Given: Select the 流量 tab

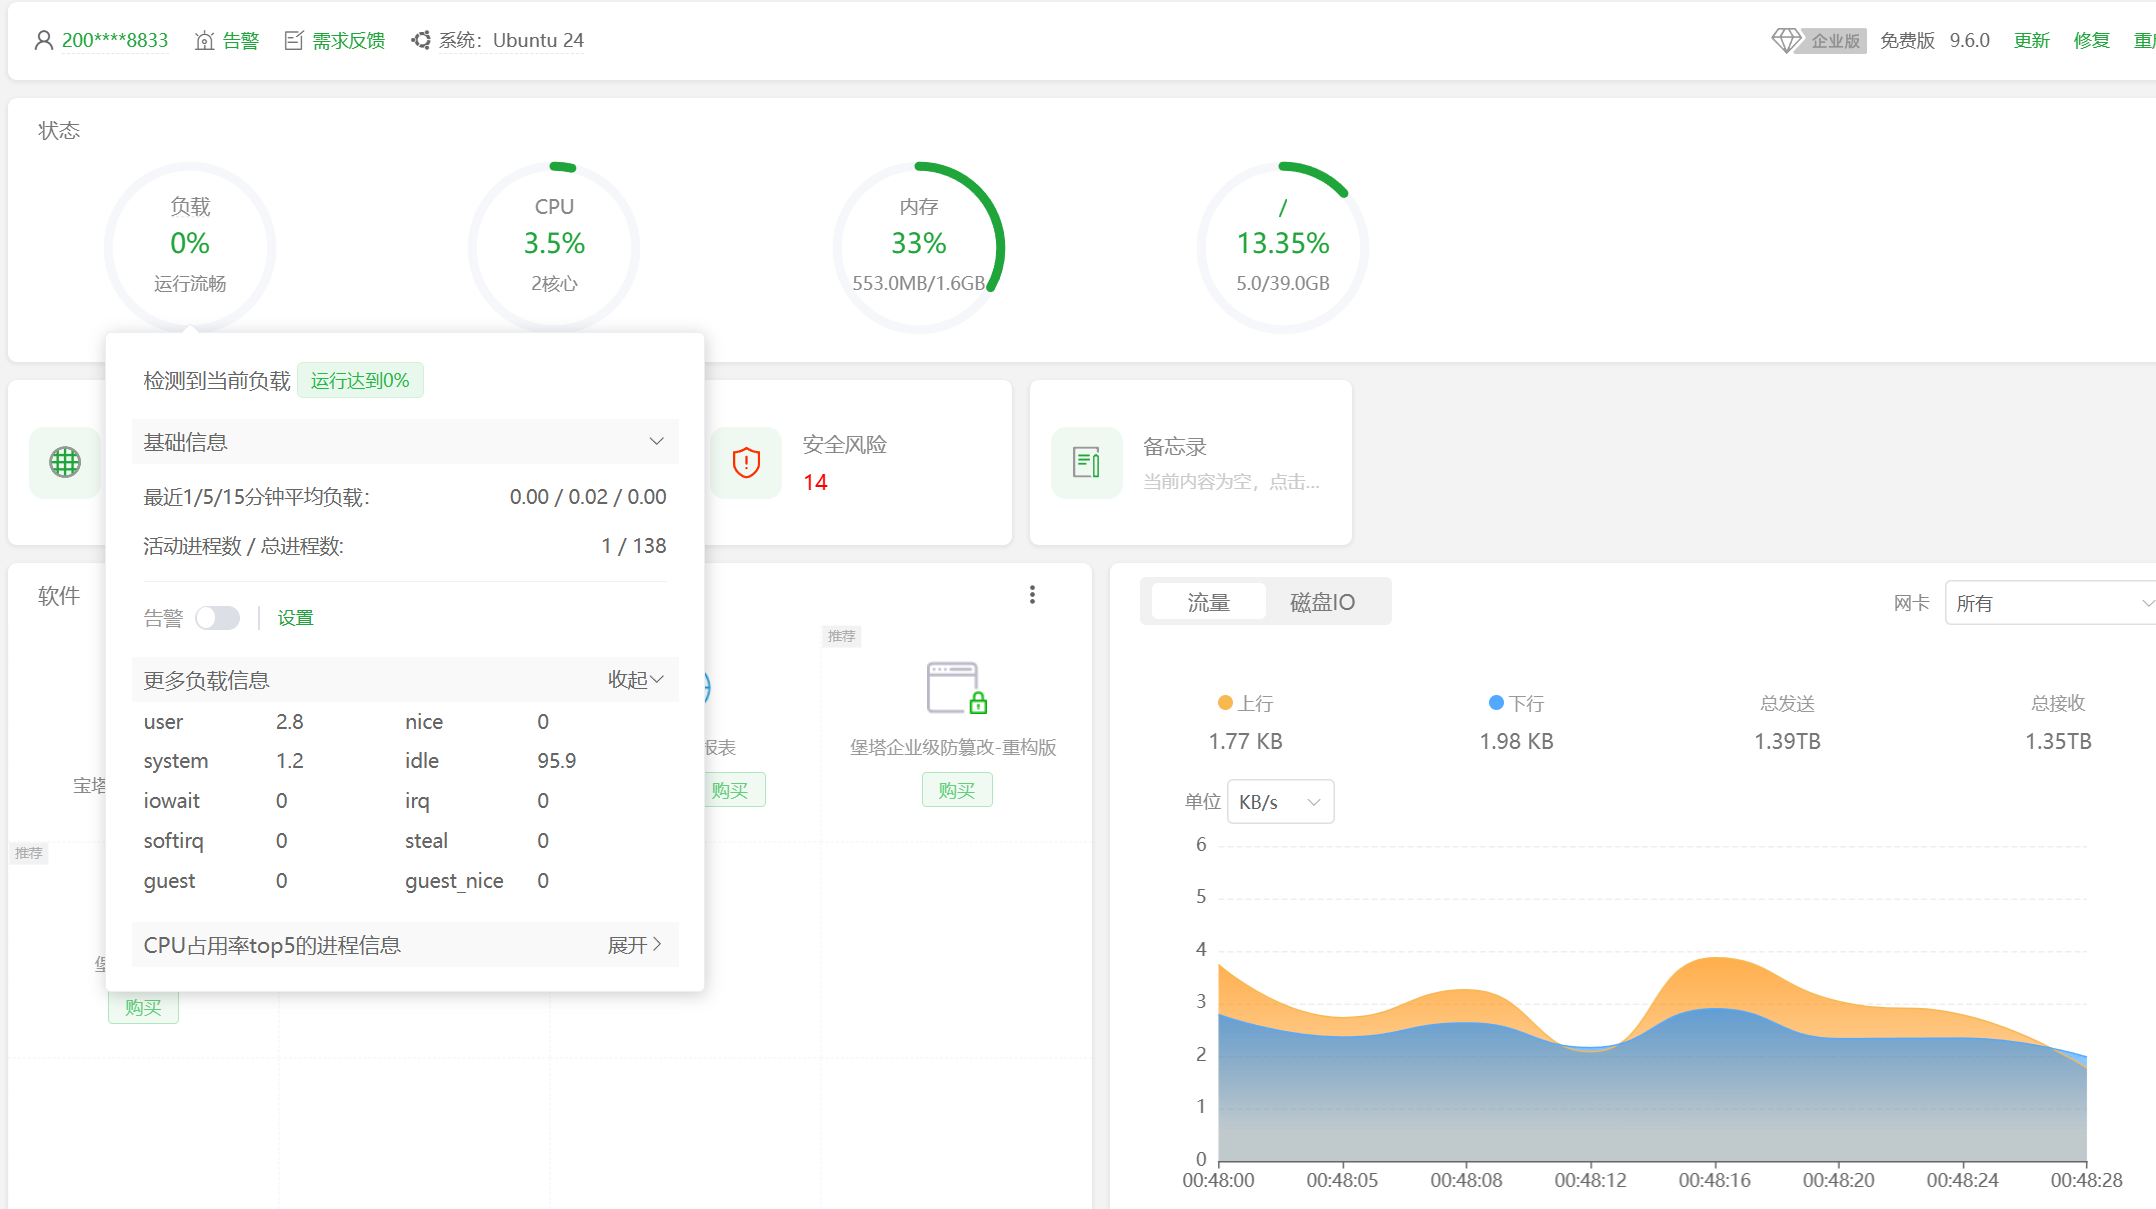Looking at the screenshot, I should pyautogui.click(x=1208, y=601).
